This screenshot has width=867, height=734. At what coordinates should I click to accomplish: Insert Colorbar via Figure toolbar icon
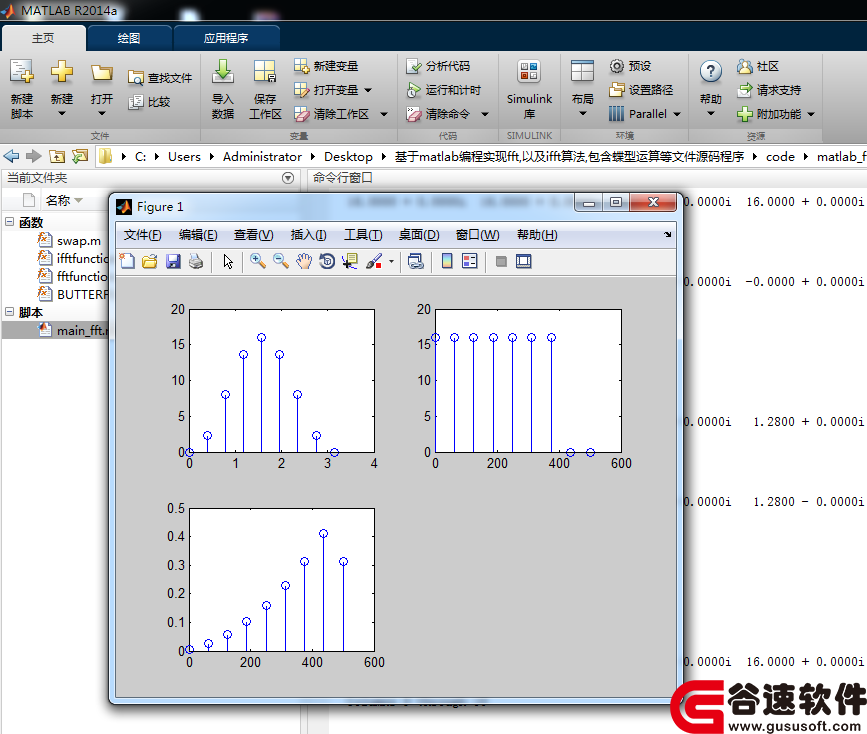pos(447,261)
